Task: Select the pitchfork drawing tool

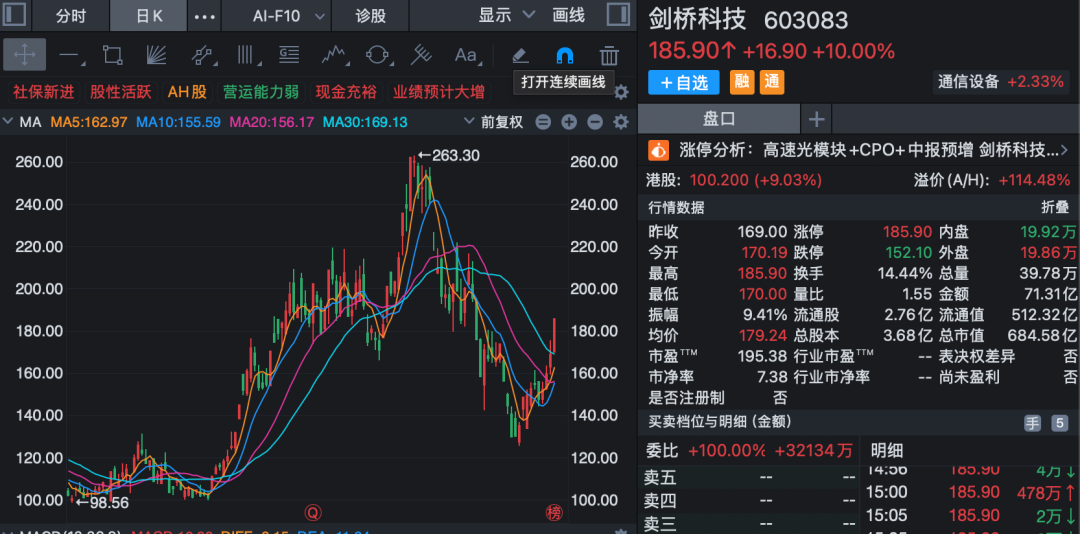Action: click(x=421, y=54)
